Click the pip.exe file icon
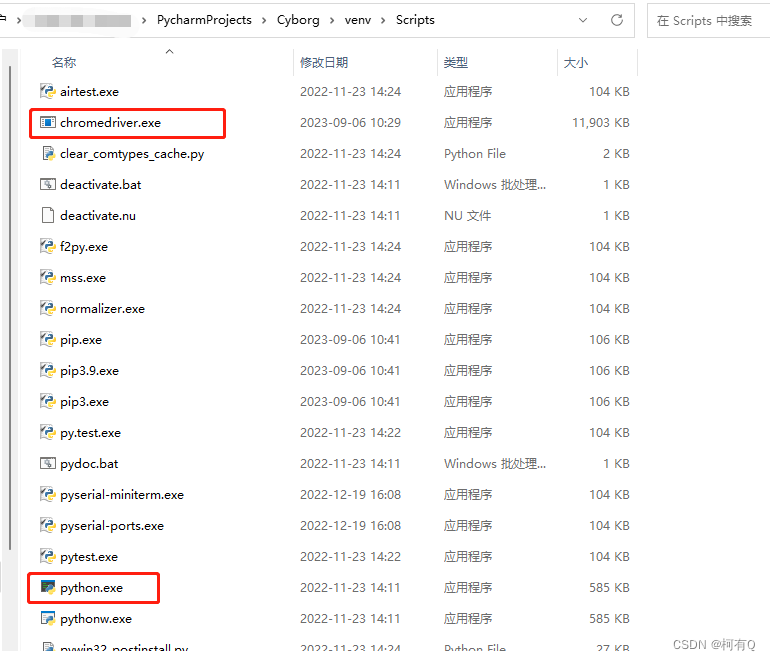The width and height of the screenshot is (770, 661). (48, 339)
